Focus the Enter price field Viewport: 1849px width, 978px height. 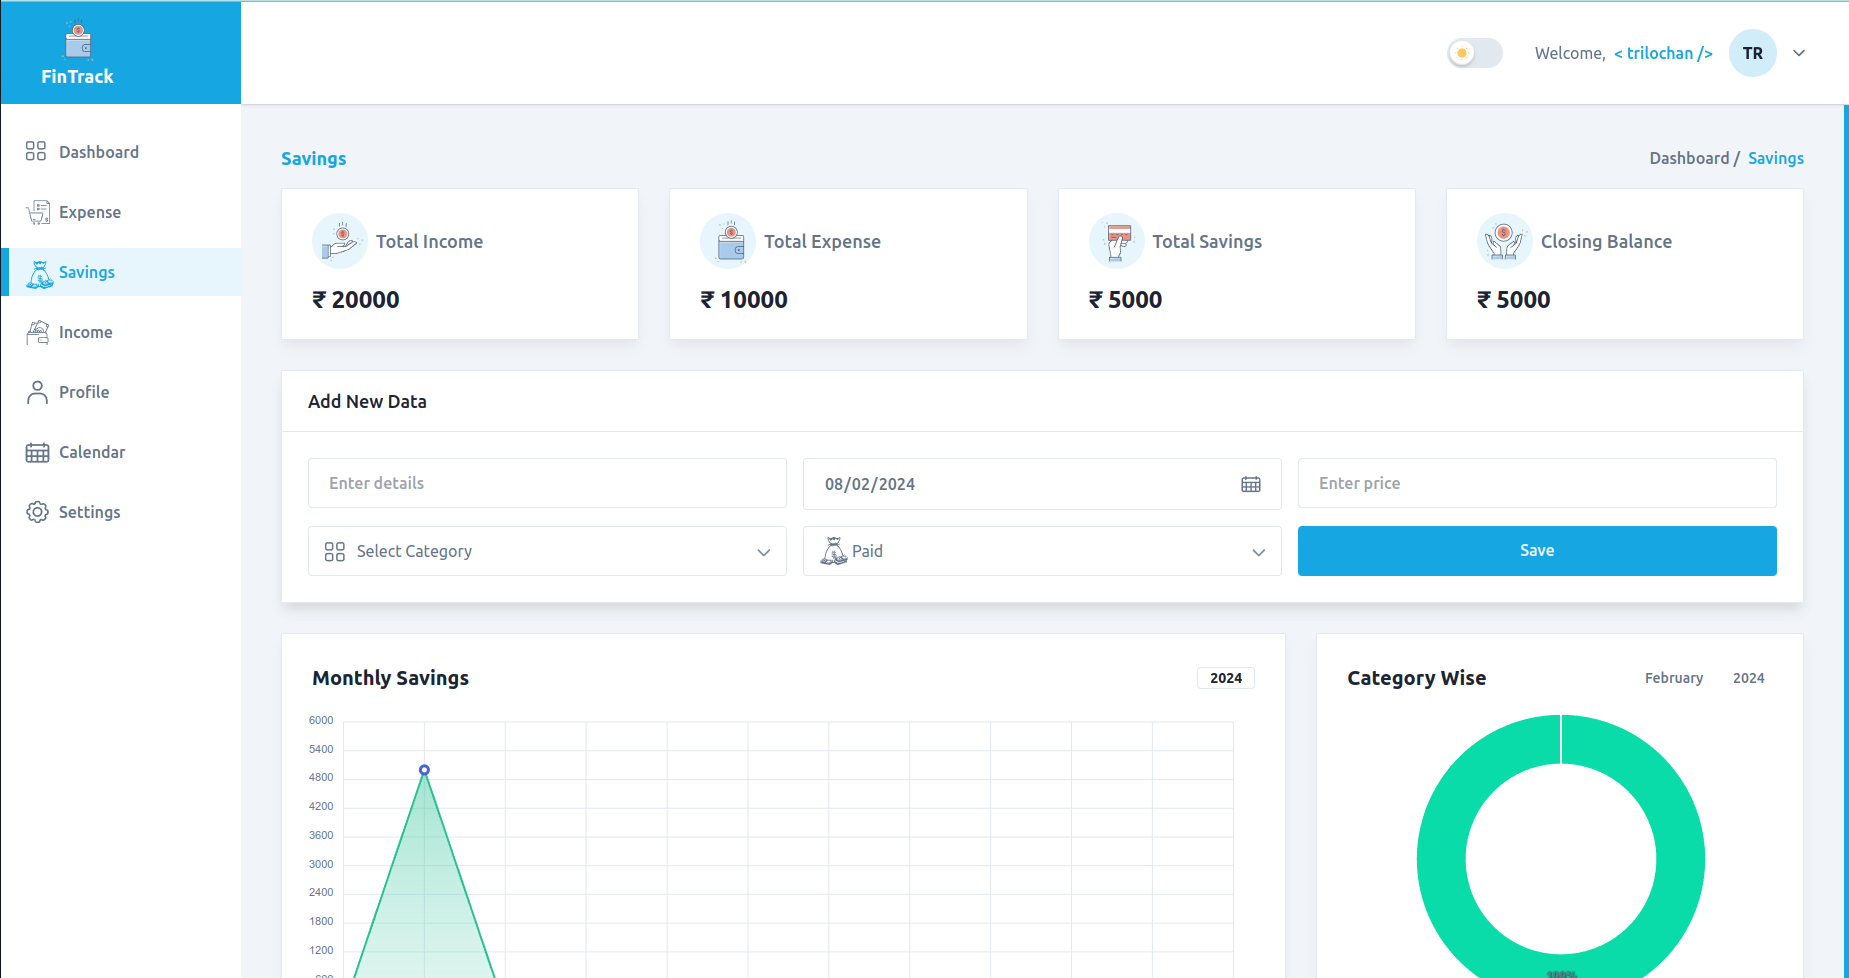(x=1537, y=483)
